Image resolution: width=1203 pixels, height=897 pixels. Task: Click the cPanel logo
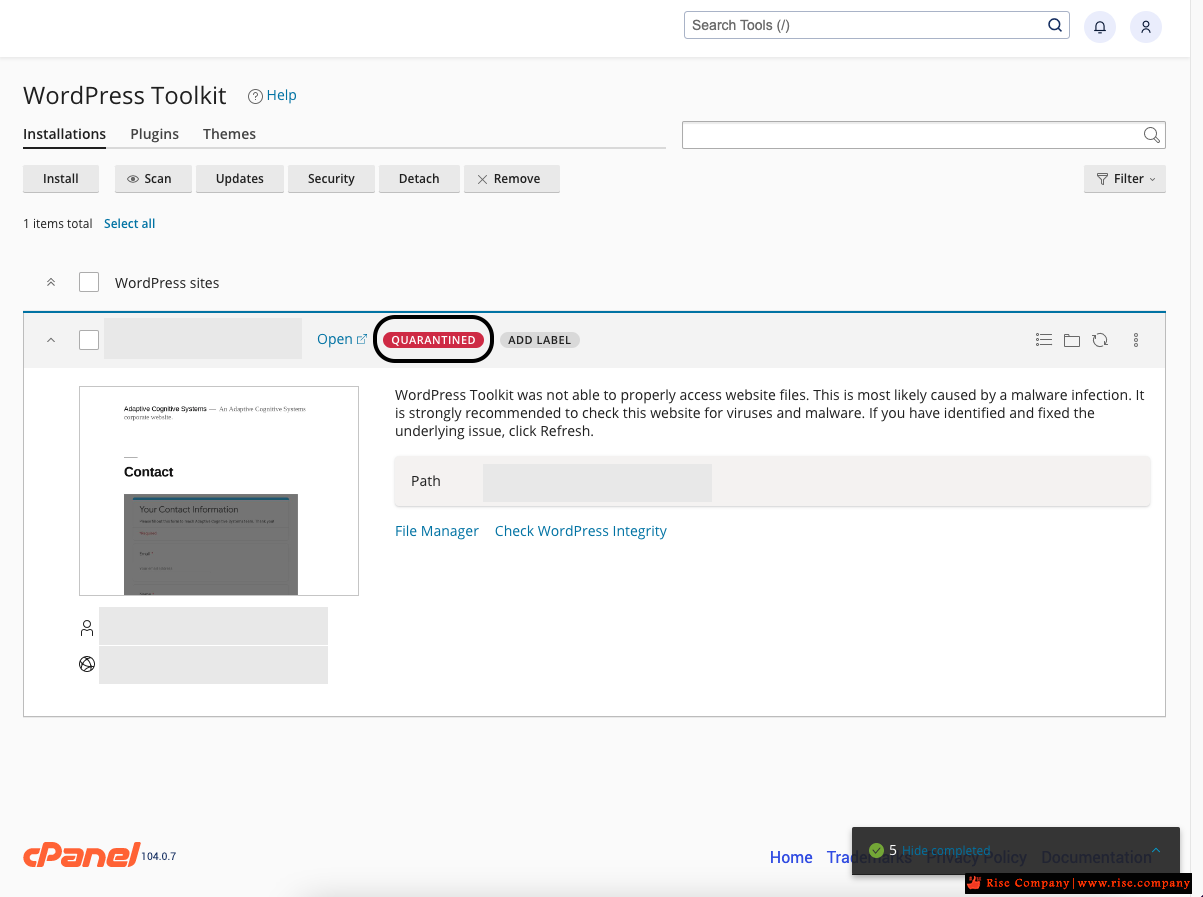81,856
